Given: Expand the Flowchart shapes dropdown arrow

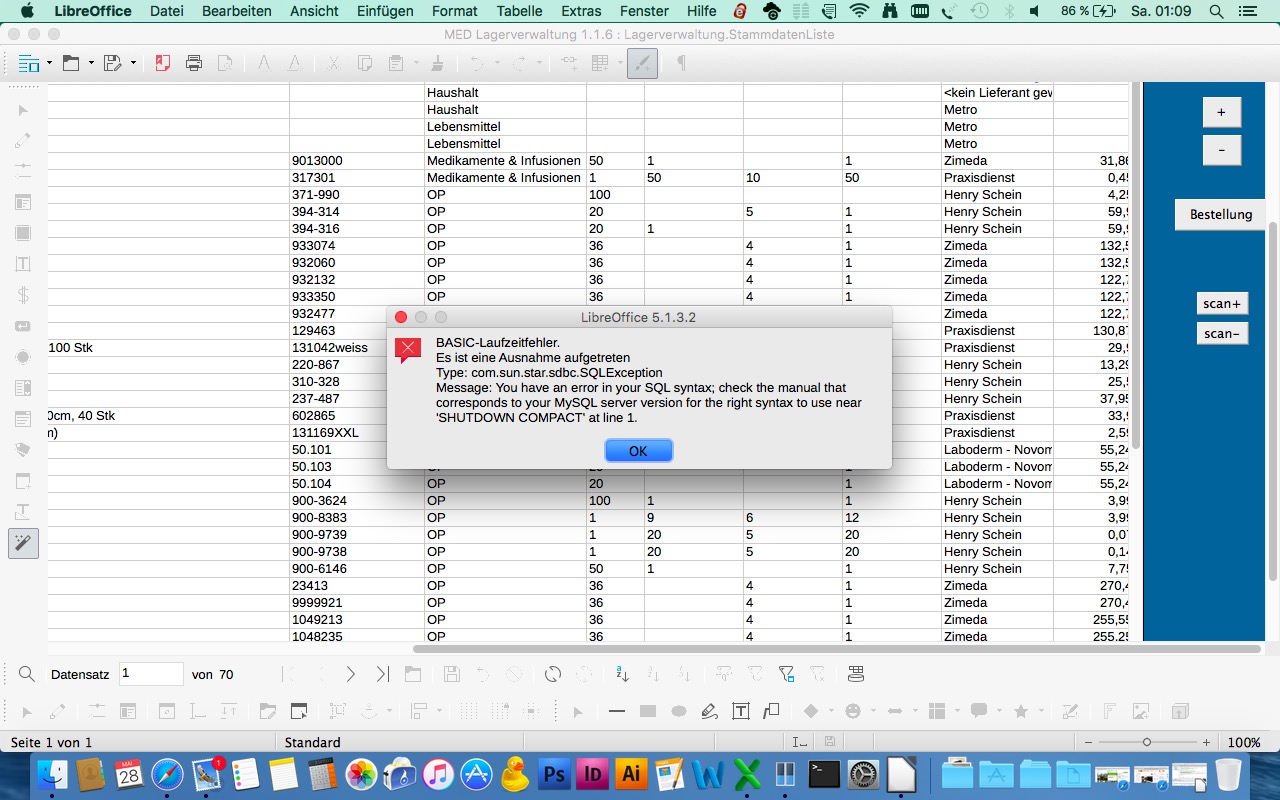Looking at the screenshot, I should coord(957,711).
